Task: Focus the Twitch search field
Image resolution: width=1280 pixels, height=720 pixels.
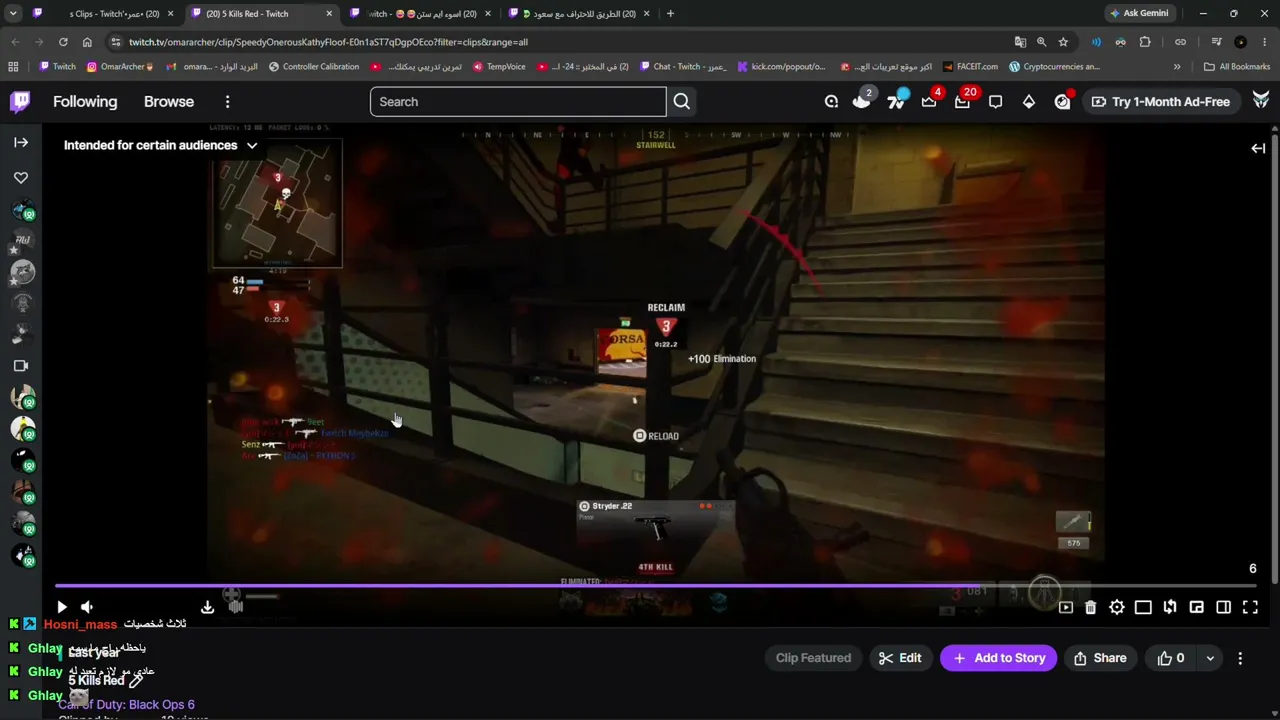Action: coord(518,101)
